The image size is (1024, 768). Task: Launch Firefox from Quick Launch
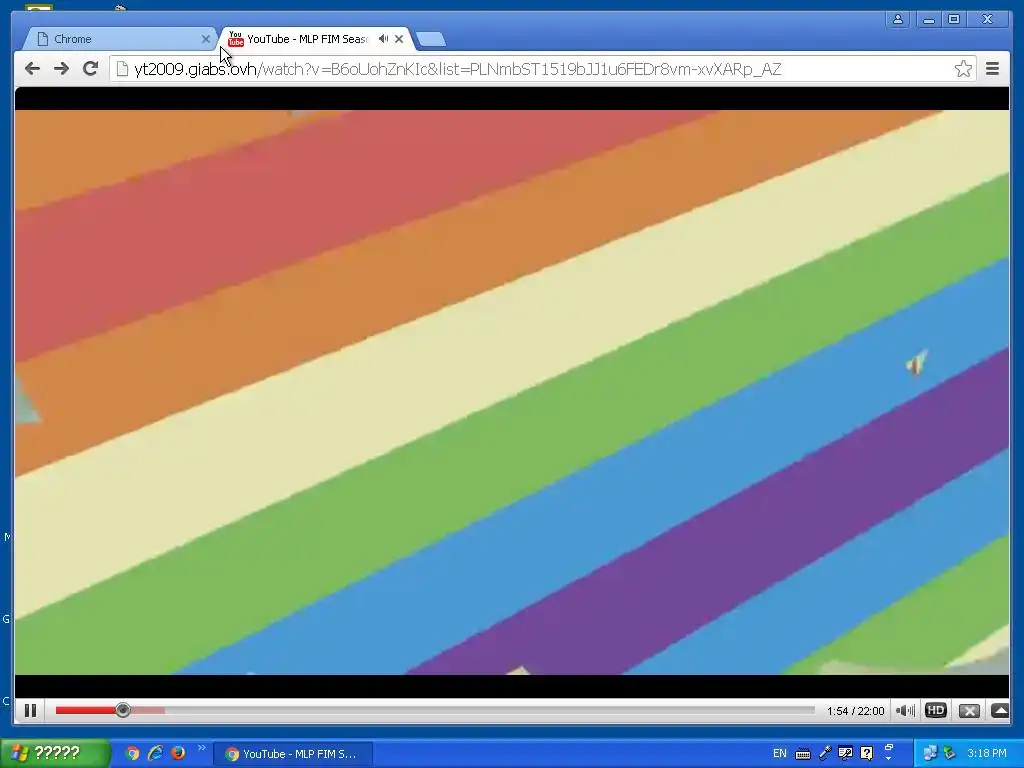coord(178,754)
